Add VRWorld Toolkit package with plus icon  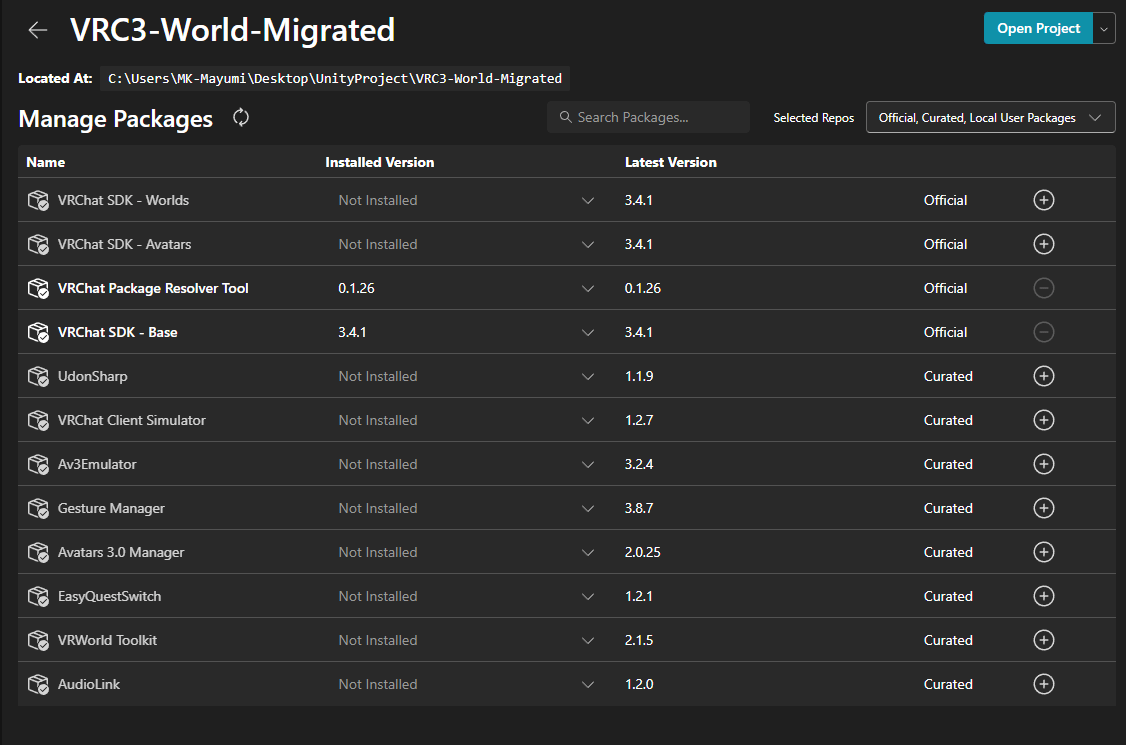[1043, 639]
